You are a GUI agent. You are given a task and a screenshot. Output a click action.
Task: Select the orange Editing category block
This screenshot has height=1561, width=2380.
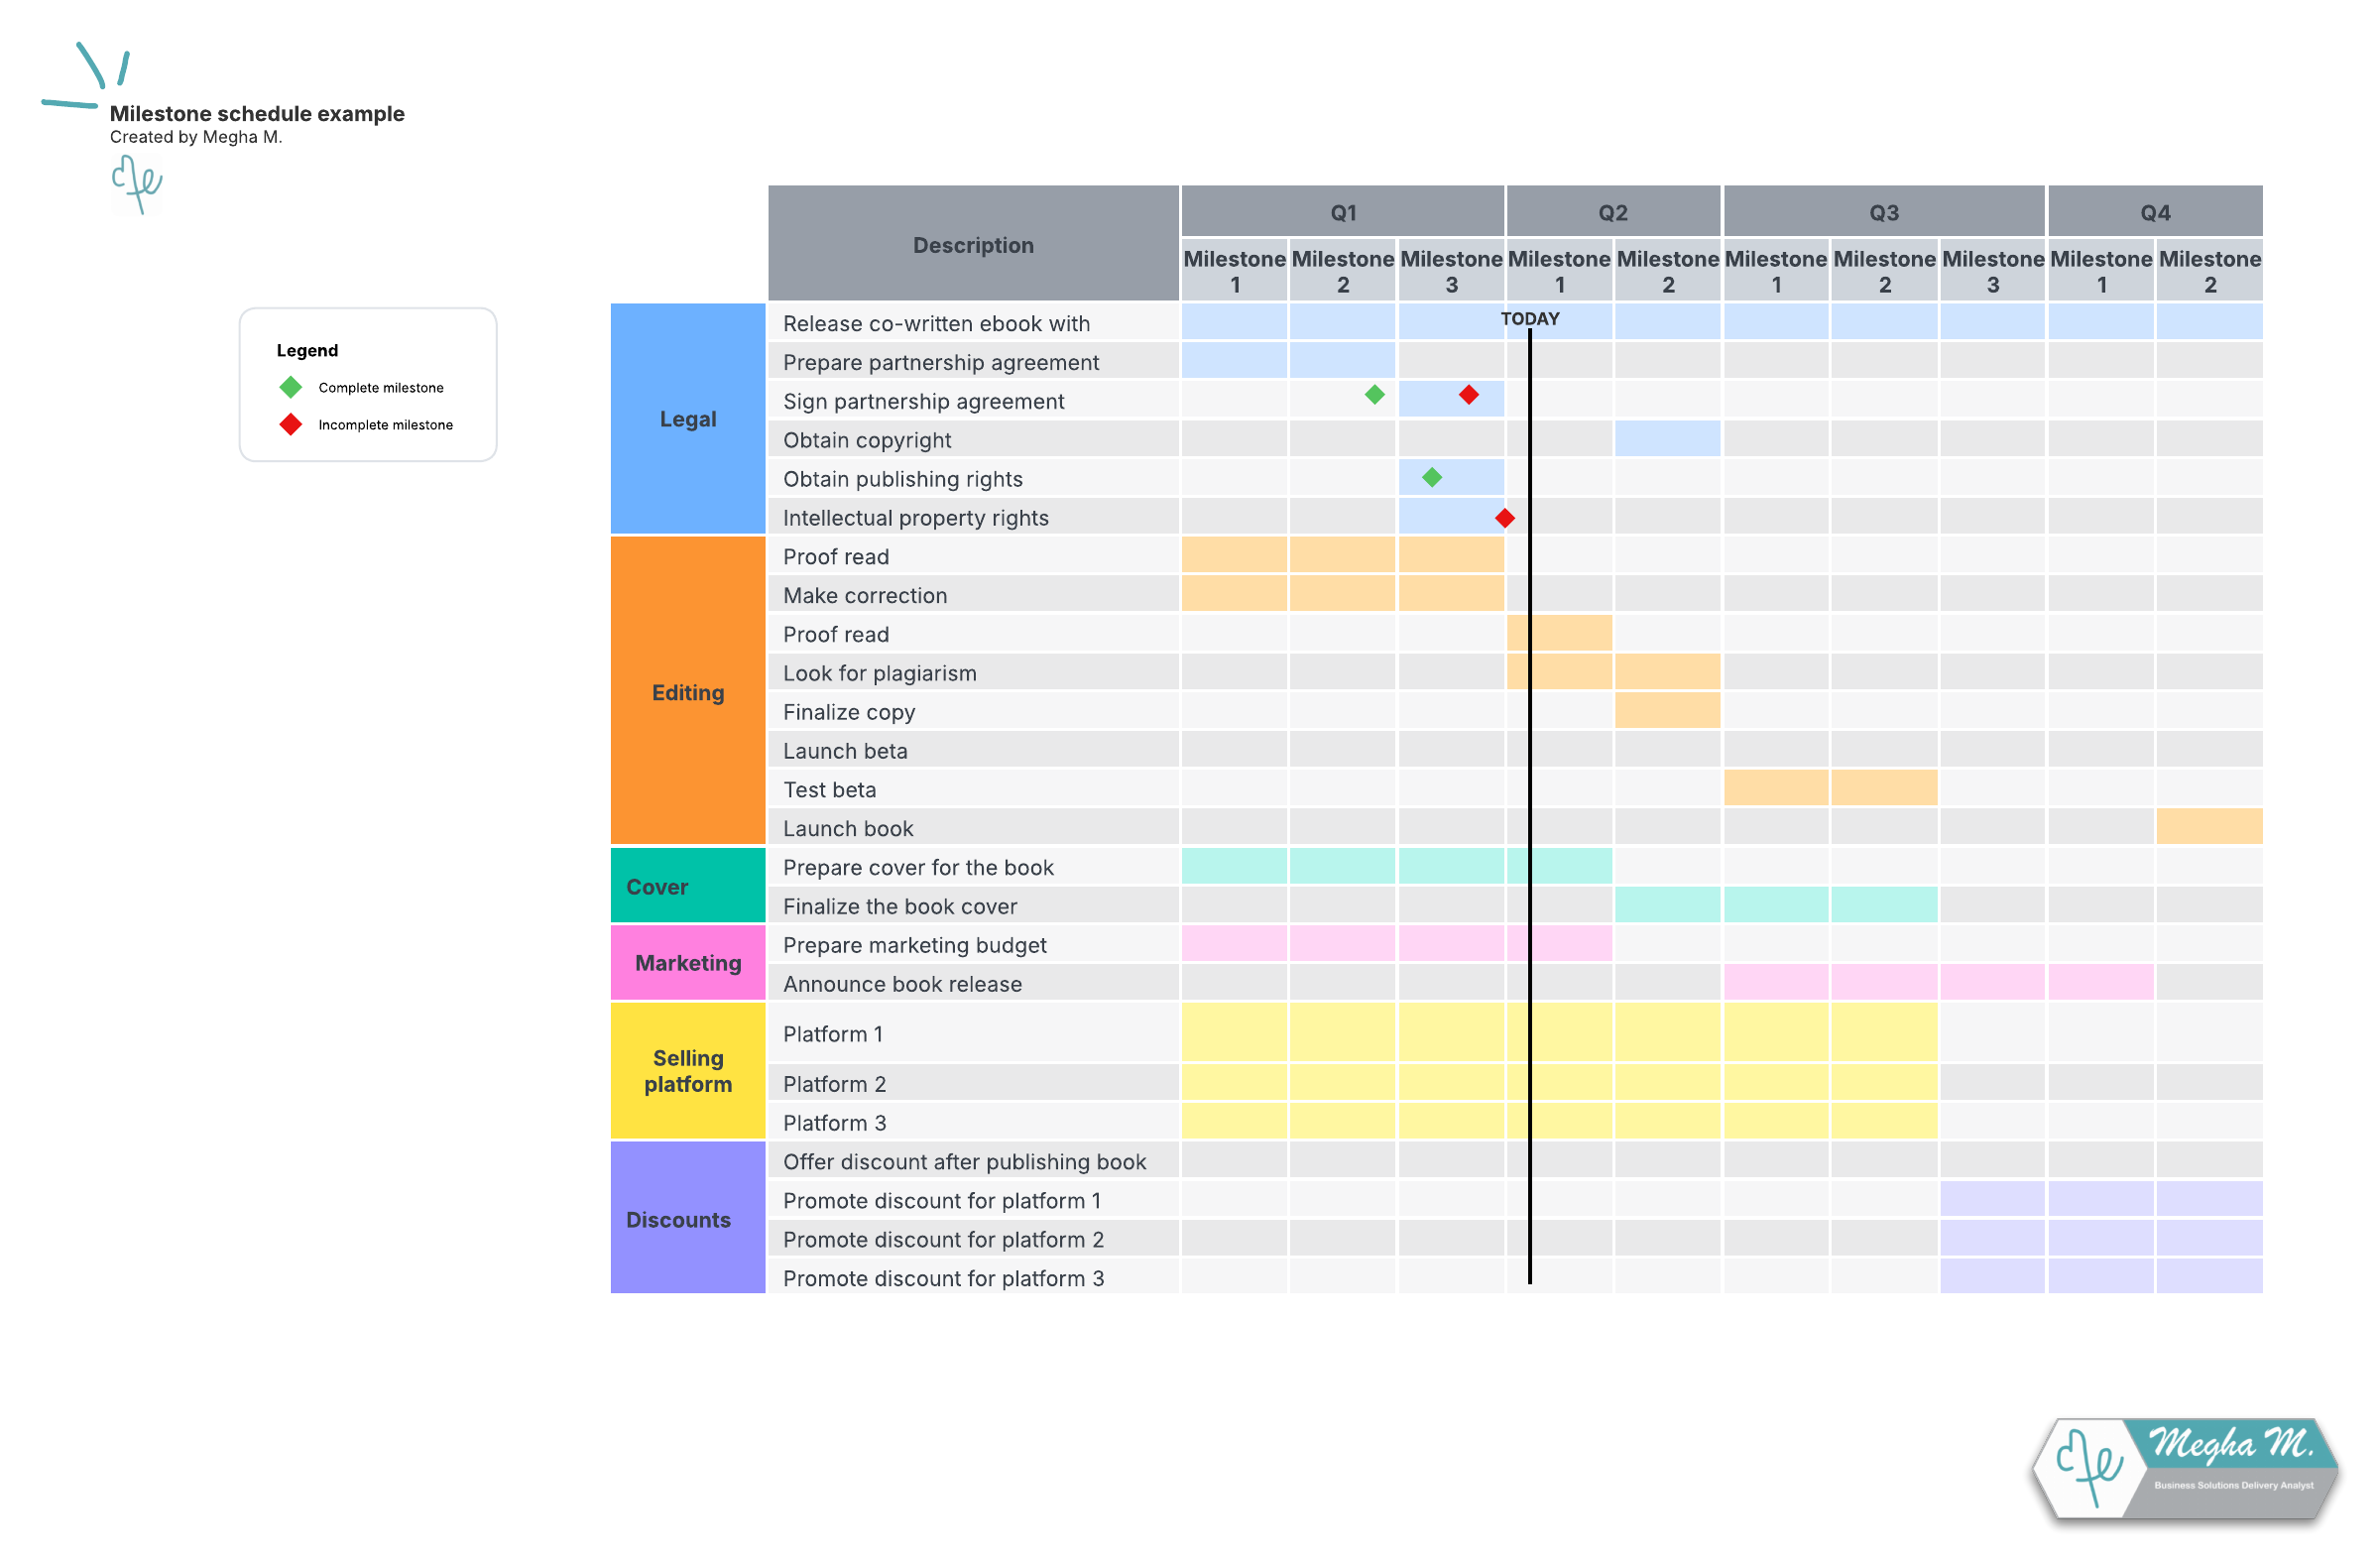688,692
